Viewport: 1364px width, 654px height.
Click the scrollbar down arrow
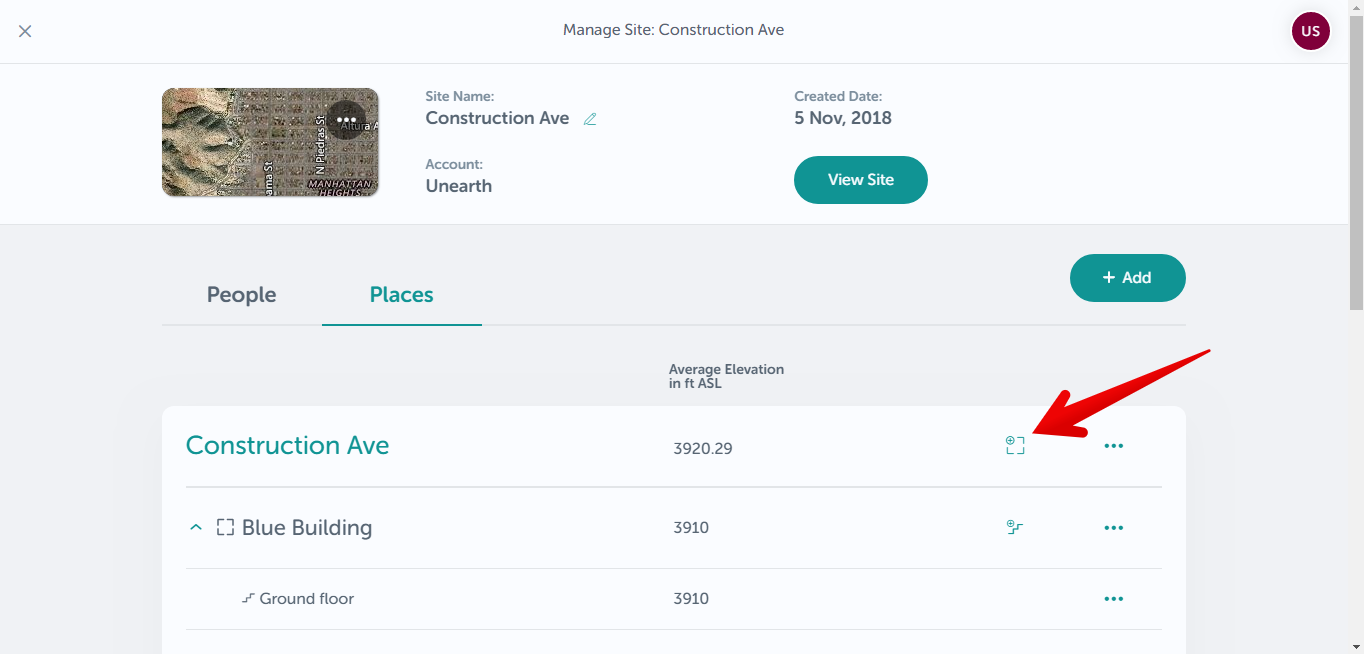pyautogui.click(x=1356, y=645)
